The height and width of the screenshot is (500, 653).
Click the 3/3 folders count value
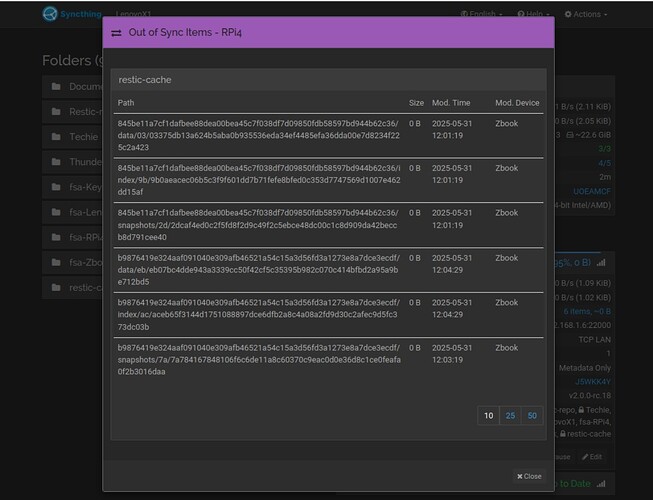pyautogui.click(x=604, y=149)
